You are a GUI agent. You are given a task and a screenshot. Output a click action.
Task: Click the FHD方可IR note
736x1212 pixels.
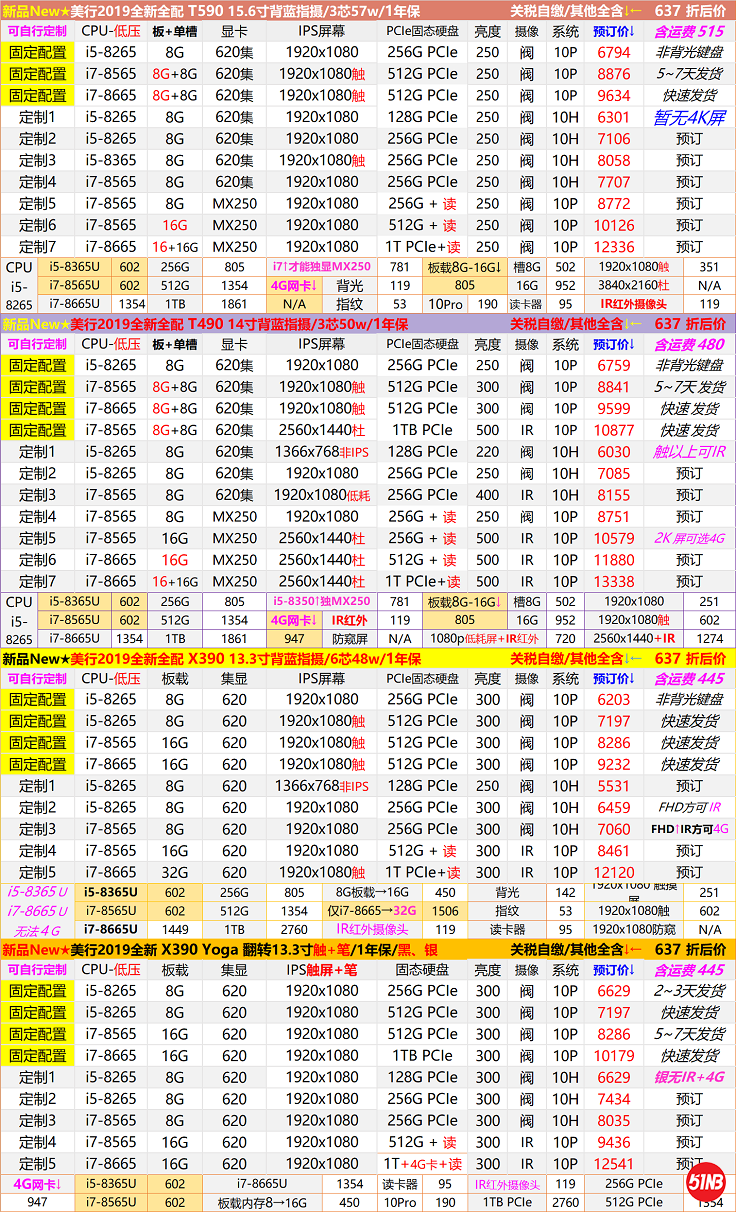click(689, 808)
